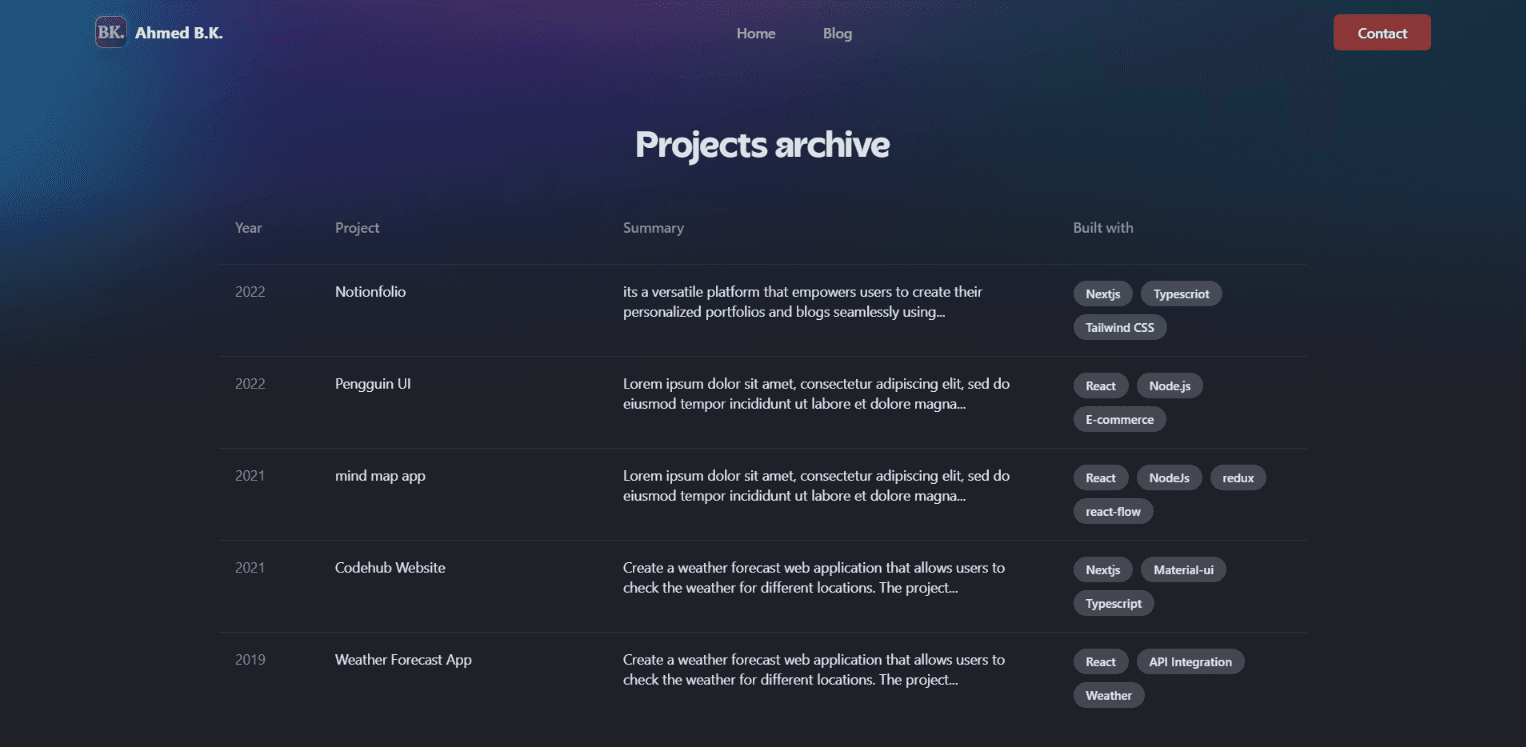
Task: Click the NodeJs tag
Action: [1169, 478]
